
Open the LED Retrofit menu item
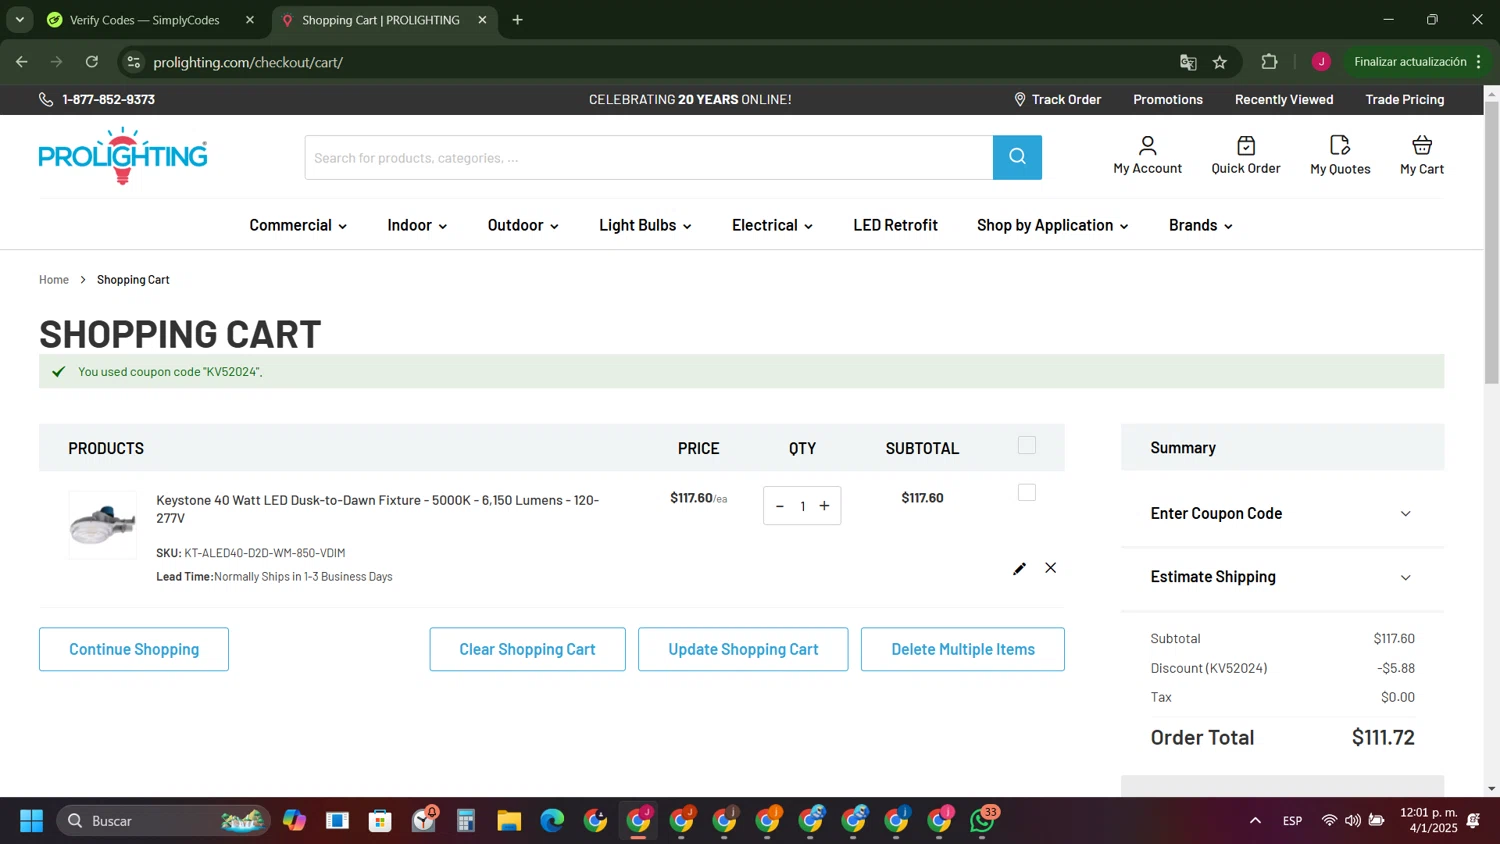point(895,225)
